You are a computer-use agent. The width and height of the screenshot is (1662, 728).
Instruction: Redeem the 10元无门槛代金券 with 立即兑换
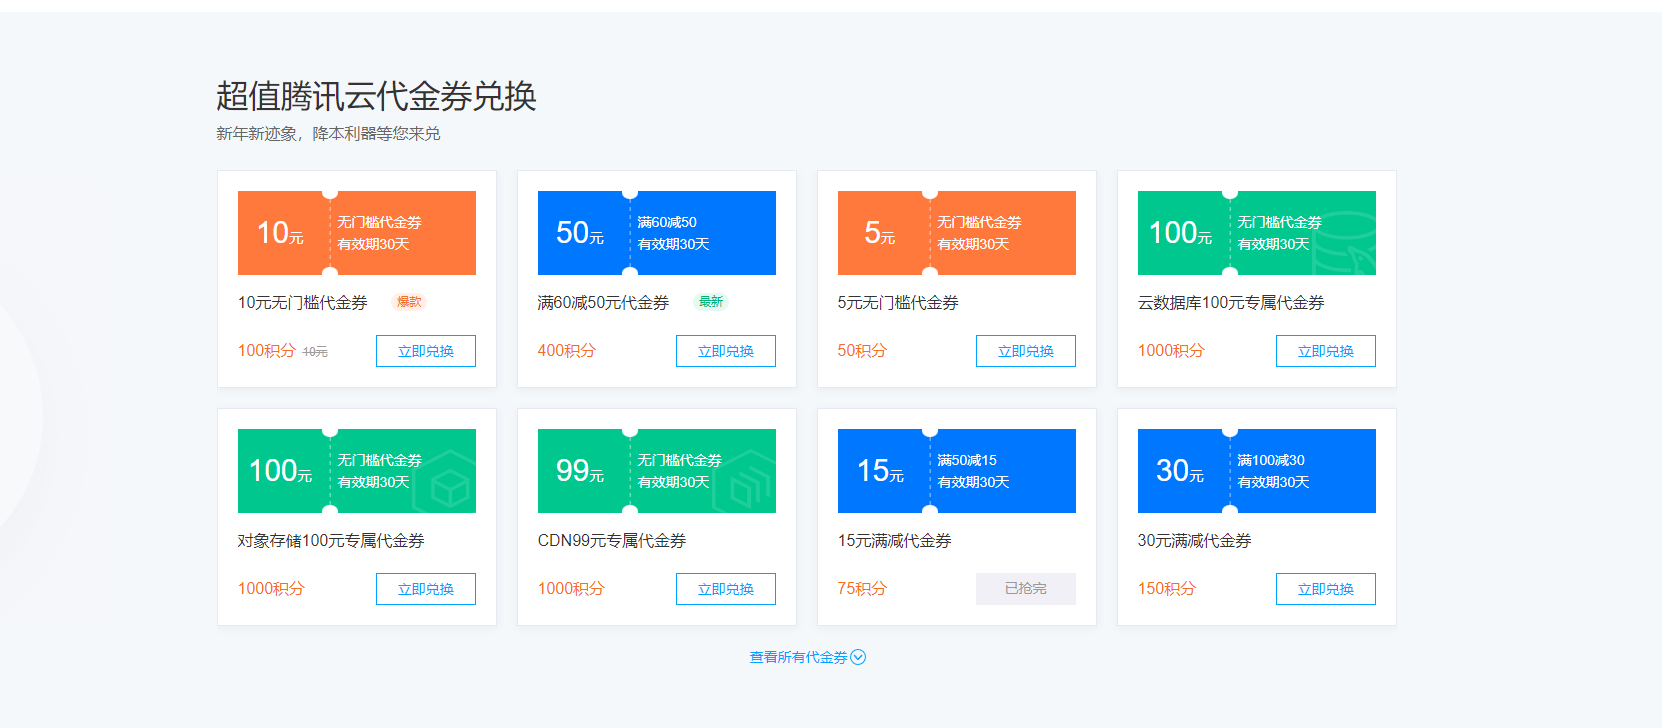(426, 351)
